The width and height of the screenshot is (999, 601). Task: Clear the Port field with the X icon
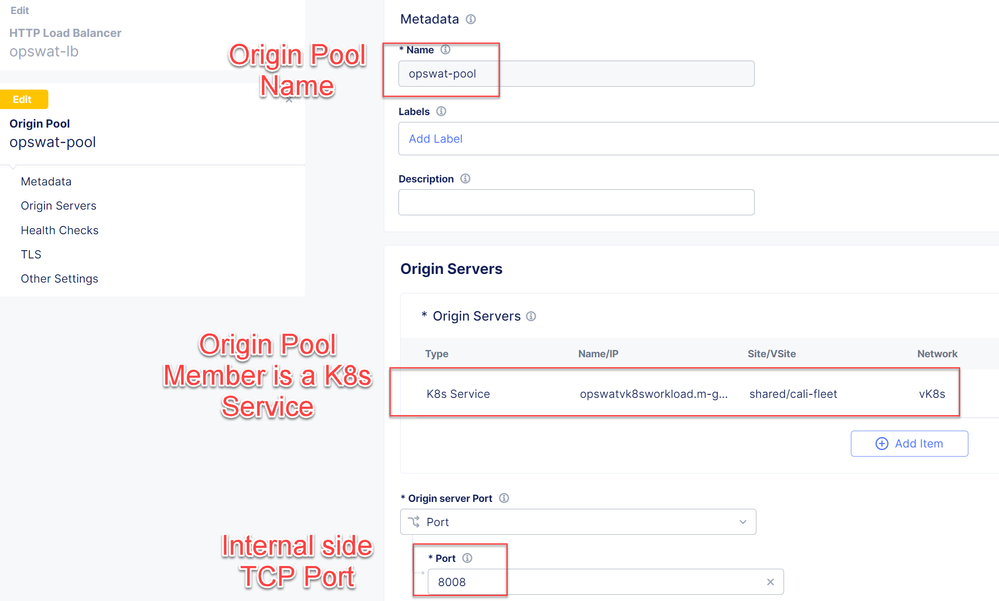(x=770, y=582)
